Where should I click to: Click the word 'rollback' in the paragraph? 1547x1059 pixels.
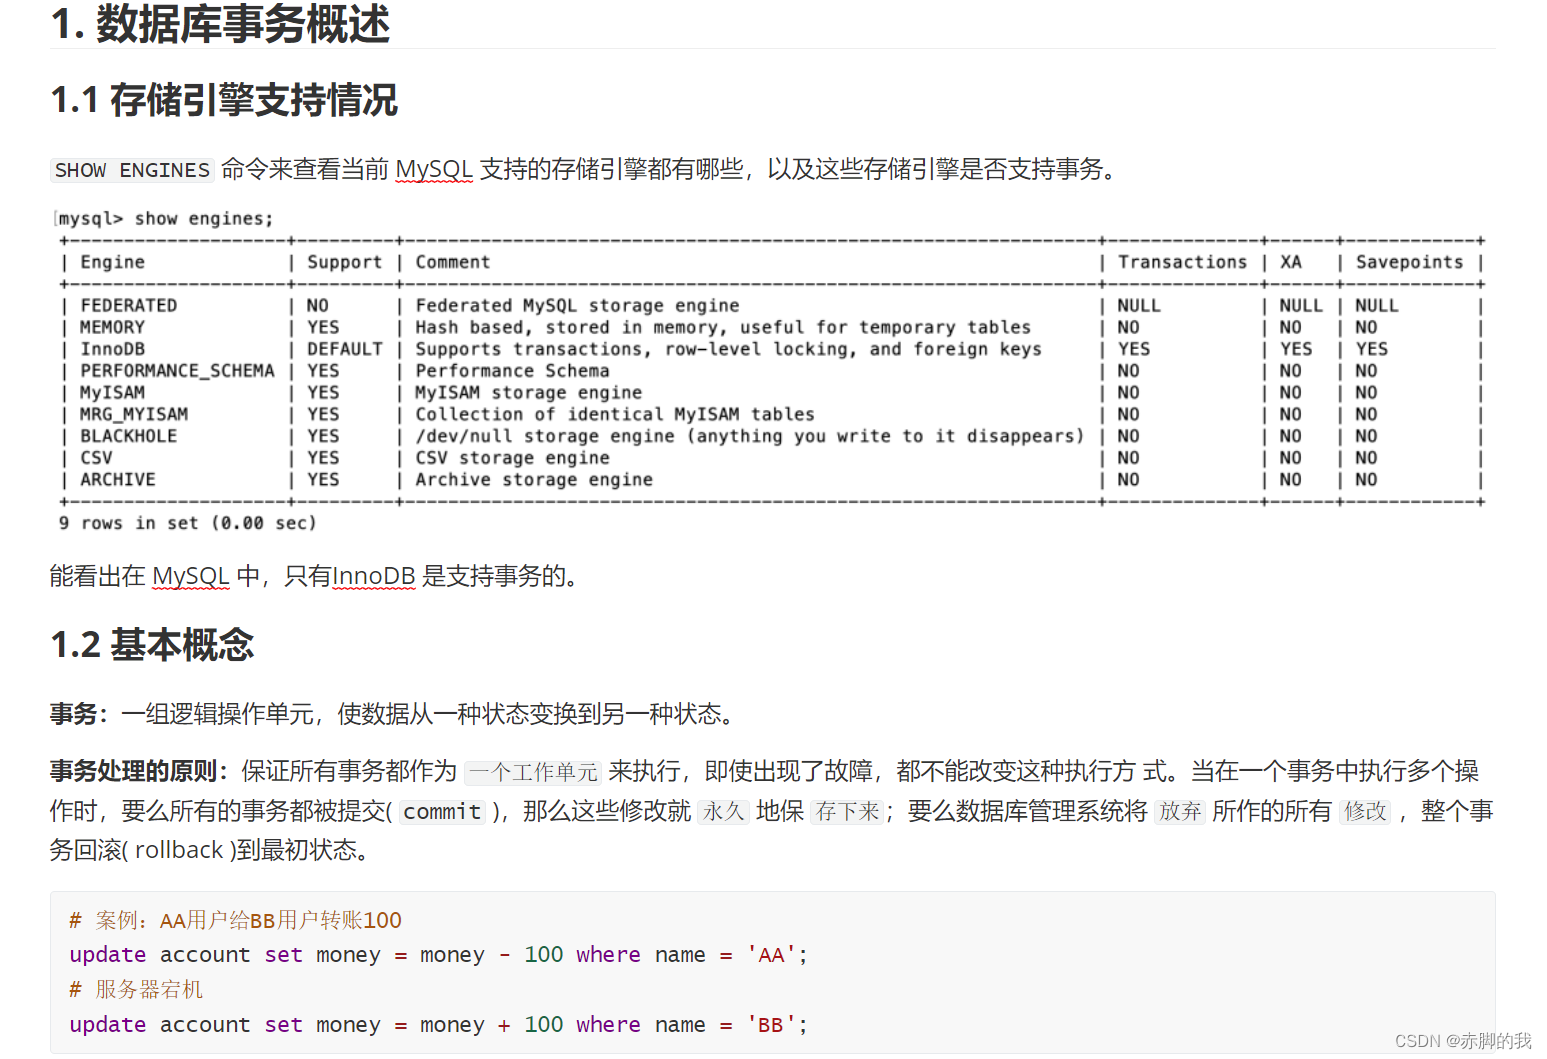click(179, 850)
